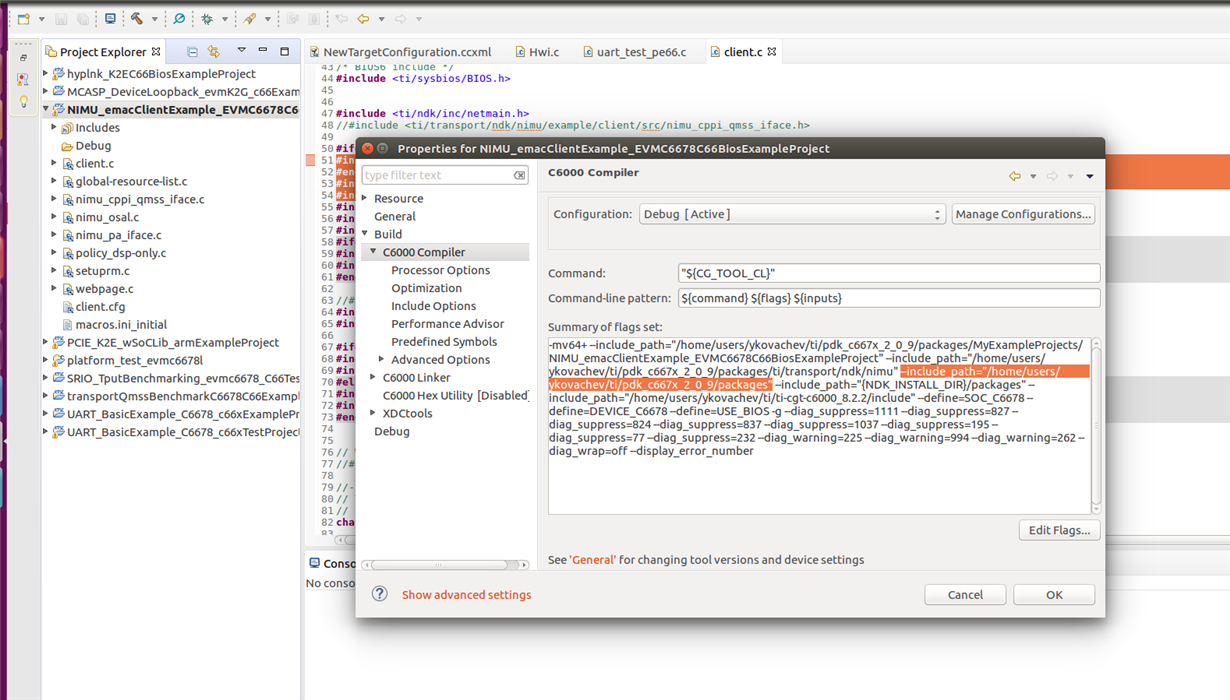The width and height of the screenshot is (1230, 700).
Task: Click the hammer Build toolbar icon
Action: pos(137,19)
